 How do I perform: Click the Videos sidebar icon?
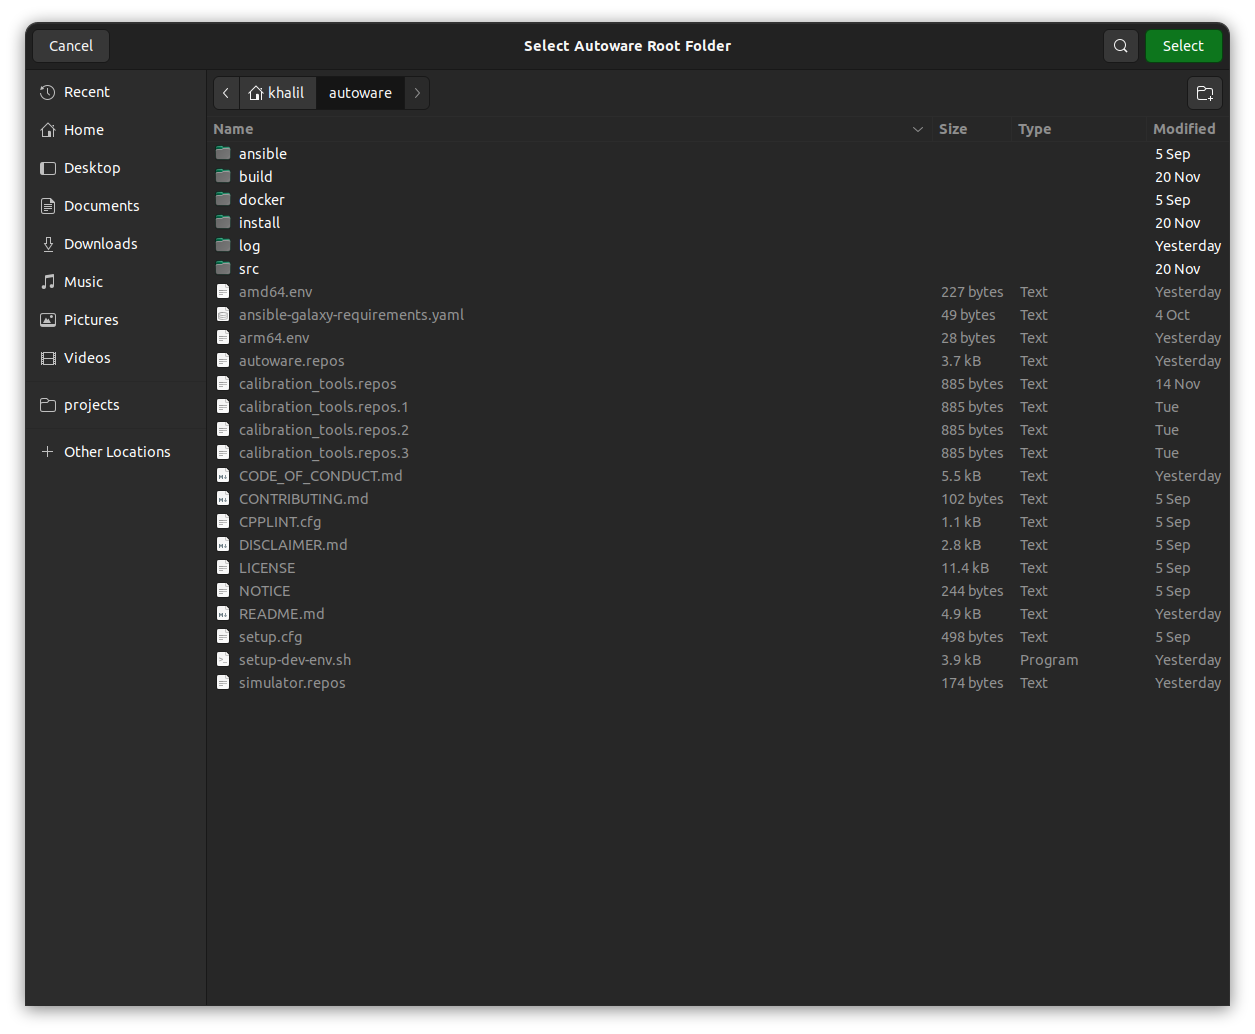coord(47,357)
